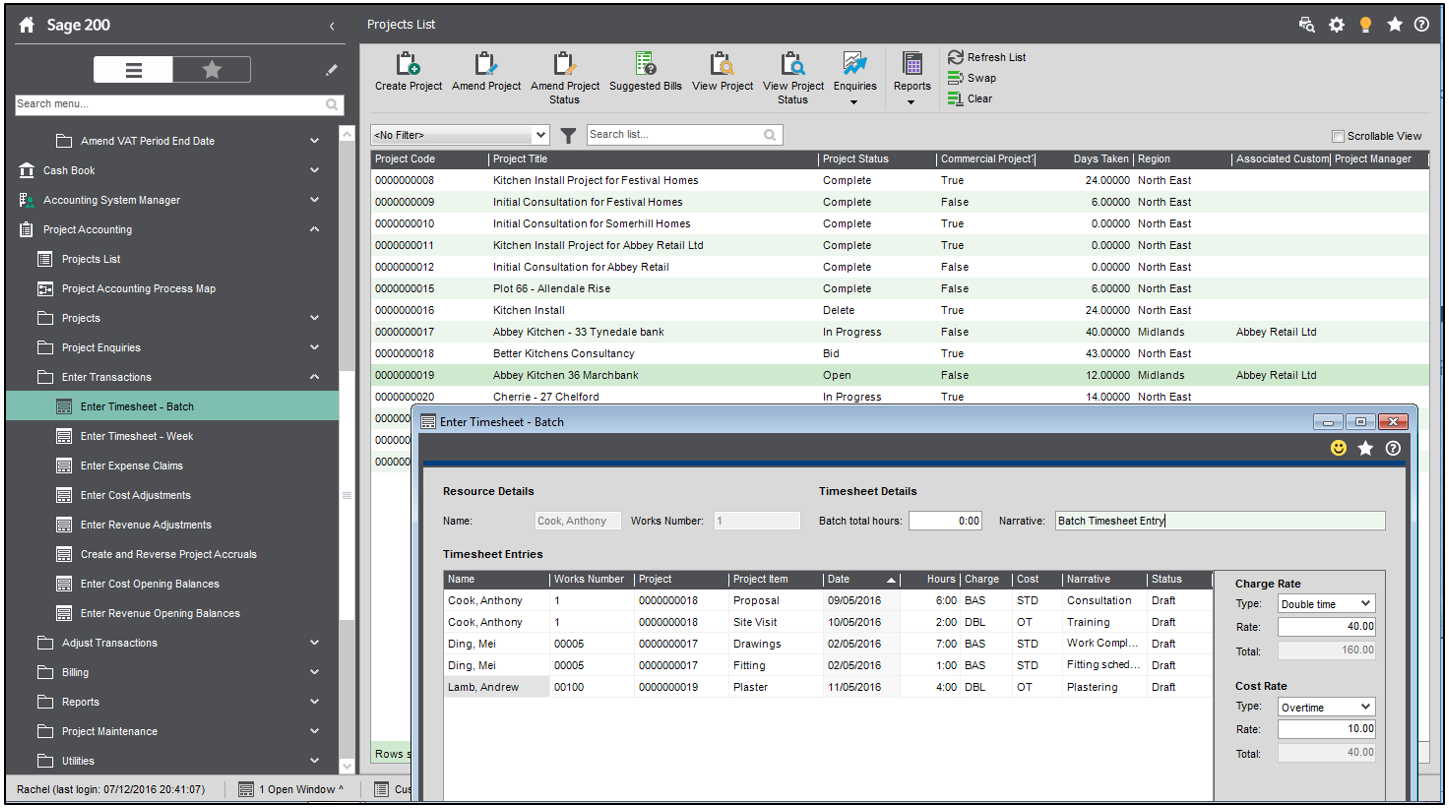Open the help question mark icon

tap(1421, 25)
